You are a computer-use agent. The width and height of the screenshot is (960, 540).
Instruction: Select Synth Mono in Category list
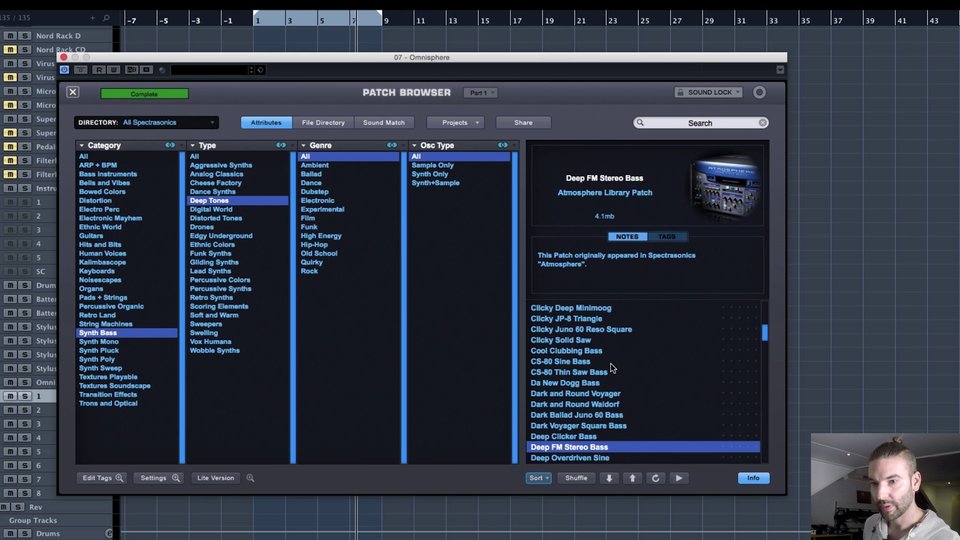click(x=99, y=342)
